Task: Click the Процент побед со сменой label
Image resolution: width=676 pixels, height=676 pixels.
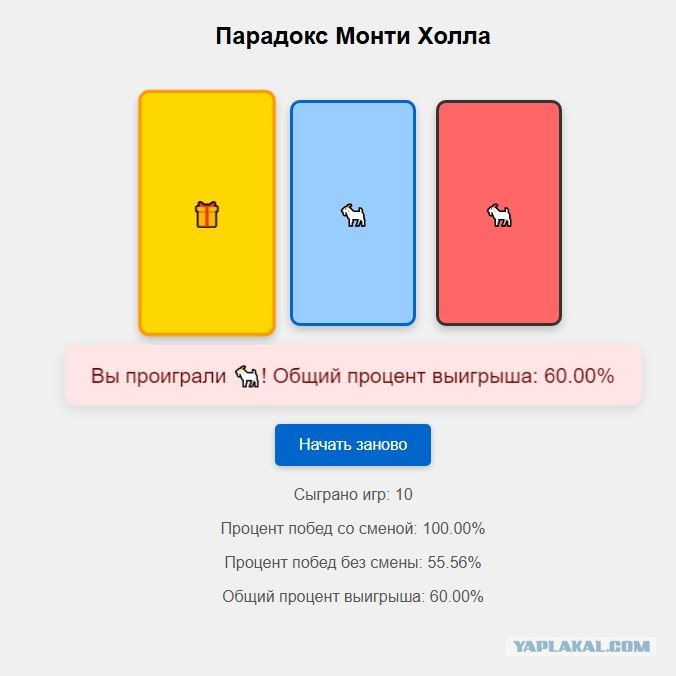Action: click(x=319, y=529)
